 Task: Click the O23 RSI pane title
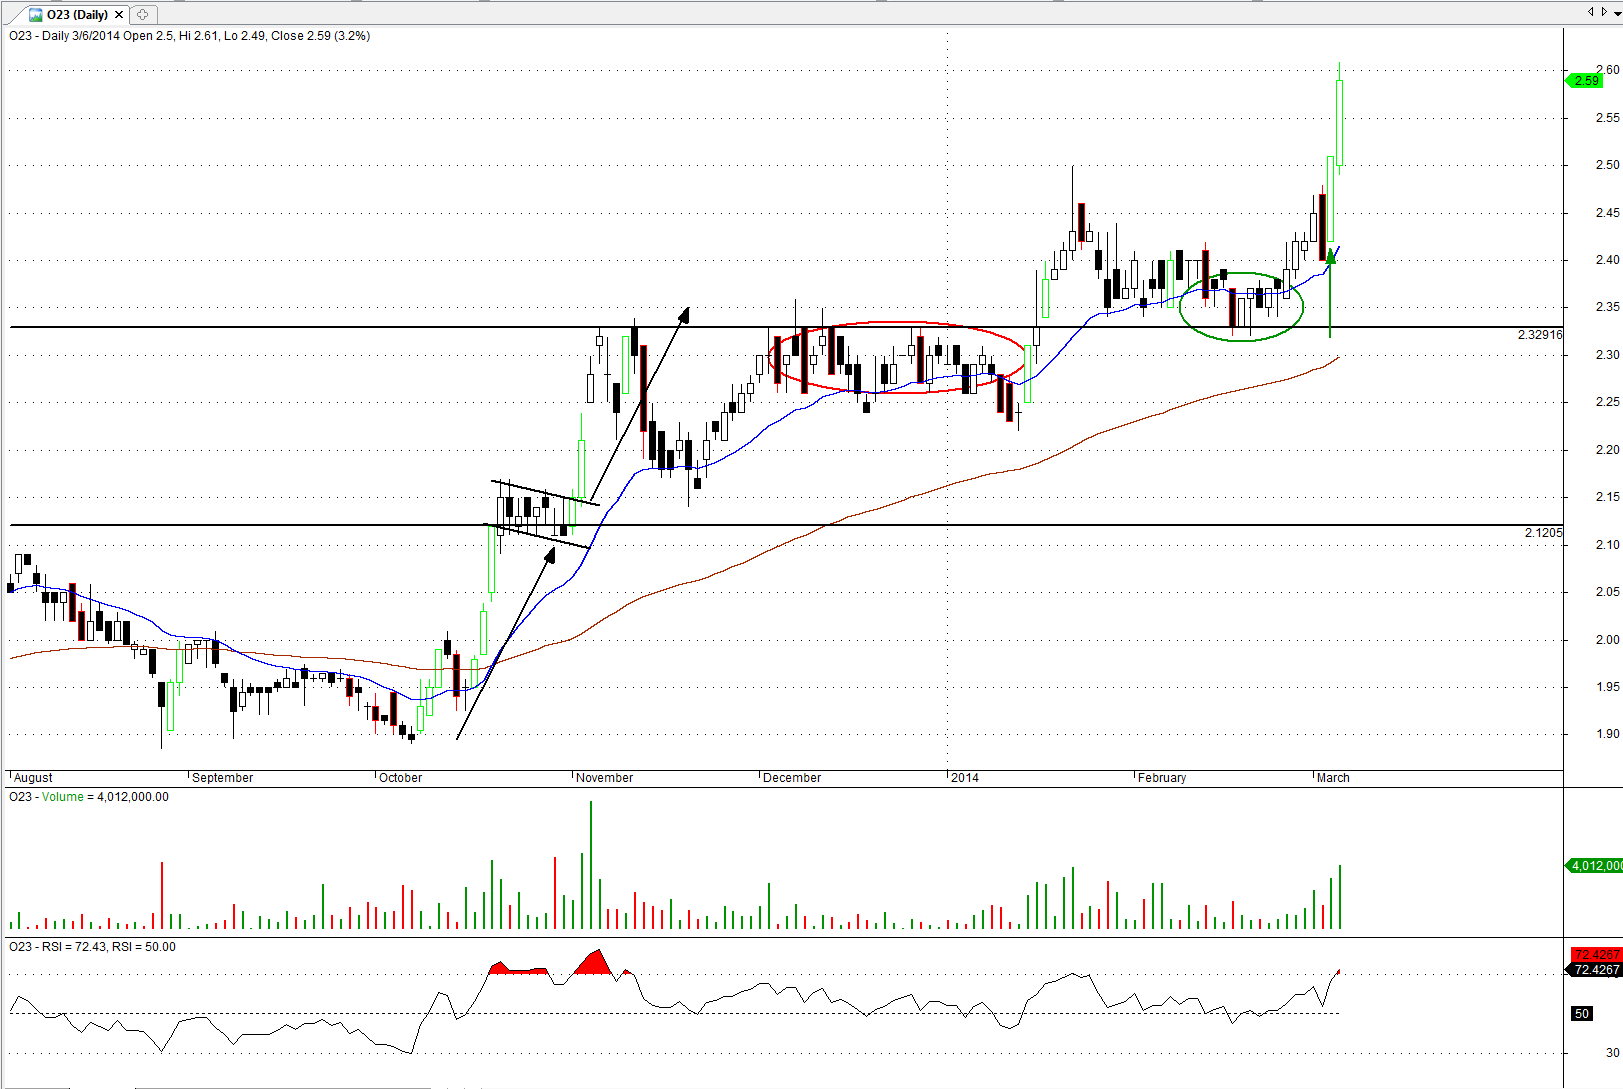[x=92, y=947]
